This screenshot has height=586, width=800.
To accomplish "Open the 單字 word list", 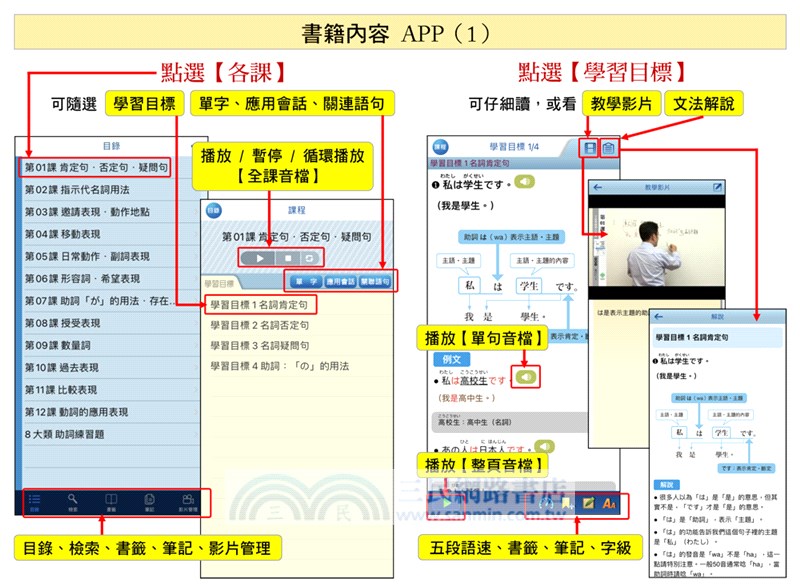I will pos(307,282).
